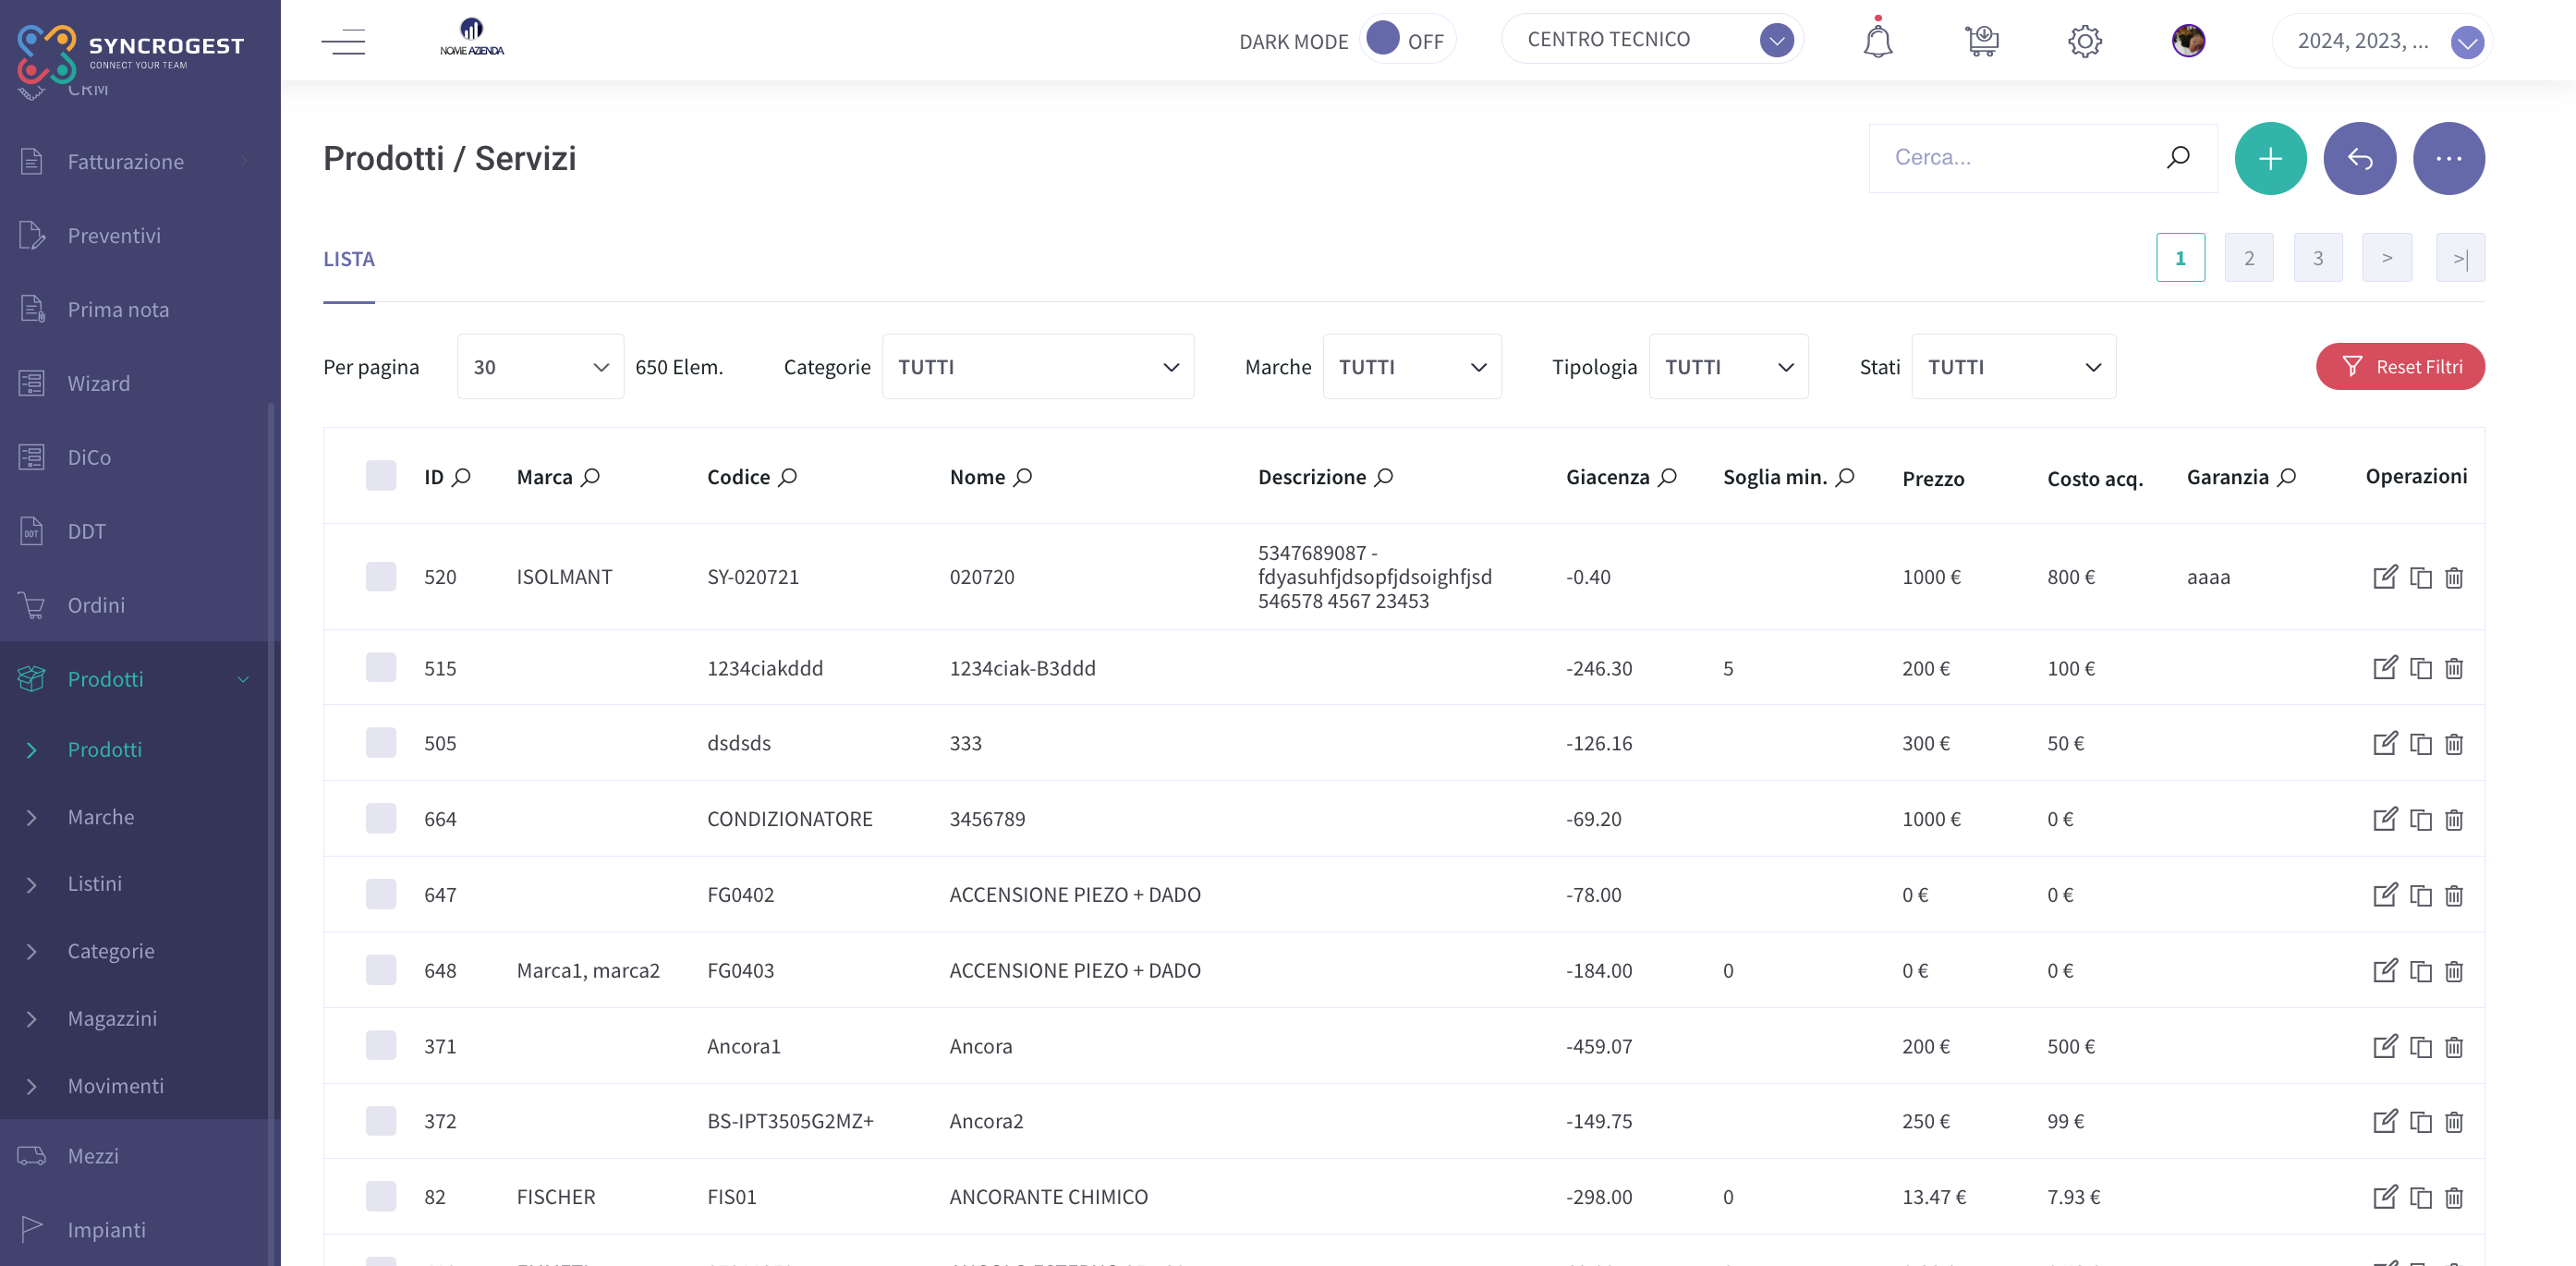2576x1266 pixels.
Task: Edit product 371 Ancora1
Action: (x=2385, y=1046)
